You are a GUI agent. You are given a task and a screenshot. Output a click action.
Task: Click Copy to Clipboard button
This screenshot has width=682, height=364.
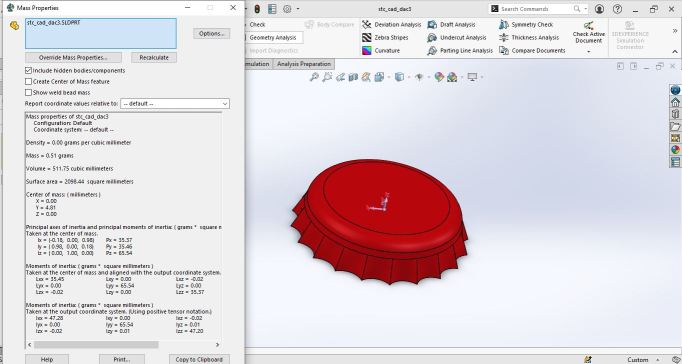pos(199,359)
